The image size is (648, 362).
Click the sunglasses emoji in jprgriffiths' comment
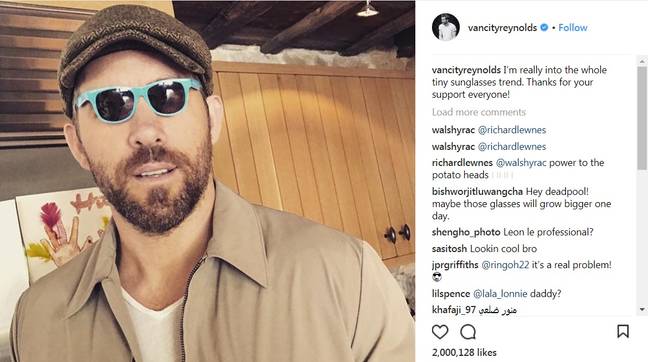coord(437,277)
